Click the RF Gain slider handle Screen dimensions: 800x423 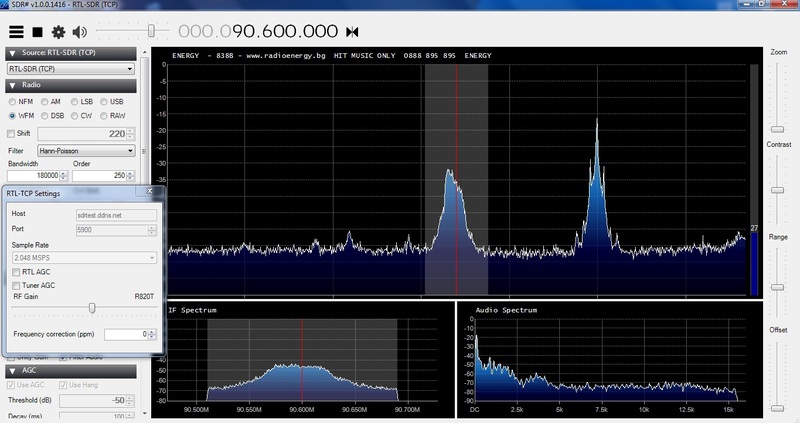[x=92, y=308]
